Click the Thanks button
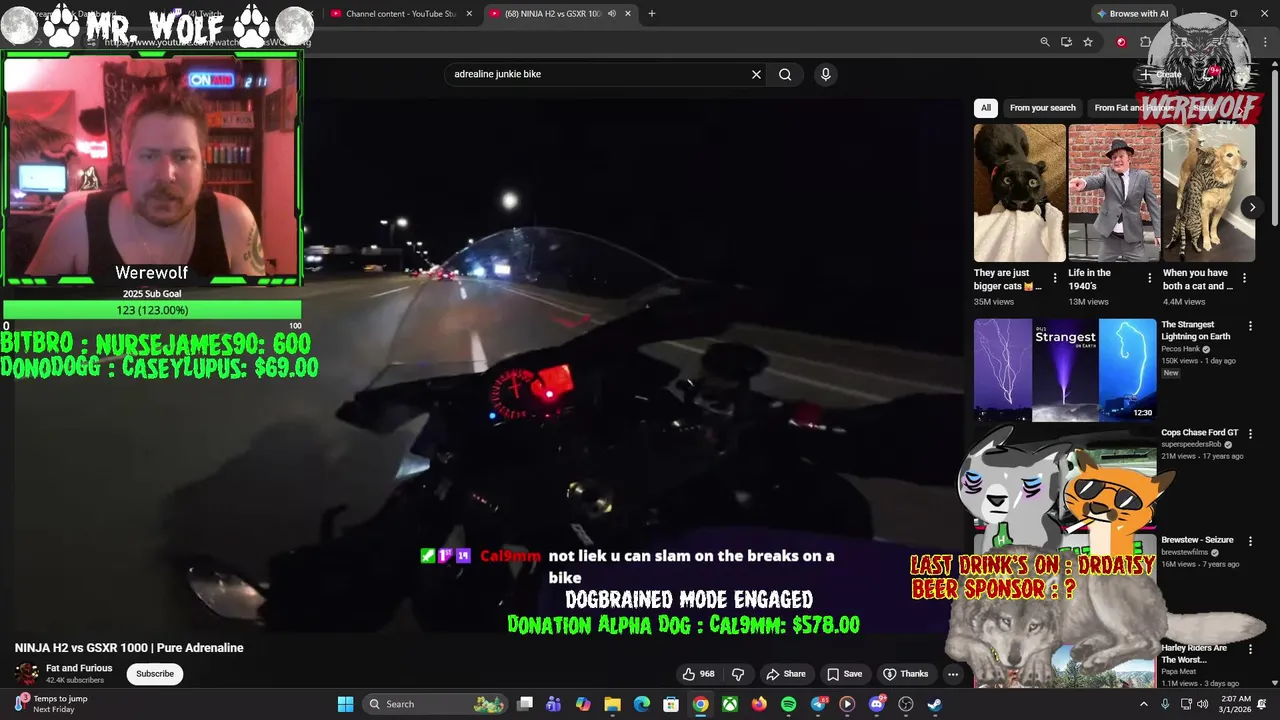1280x720 pixels. 906,674
